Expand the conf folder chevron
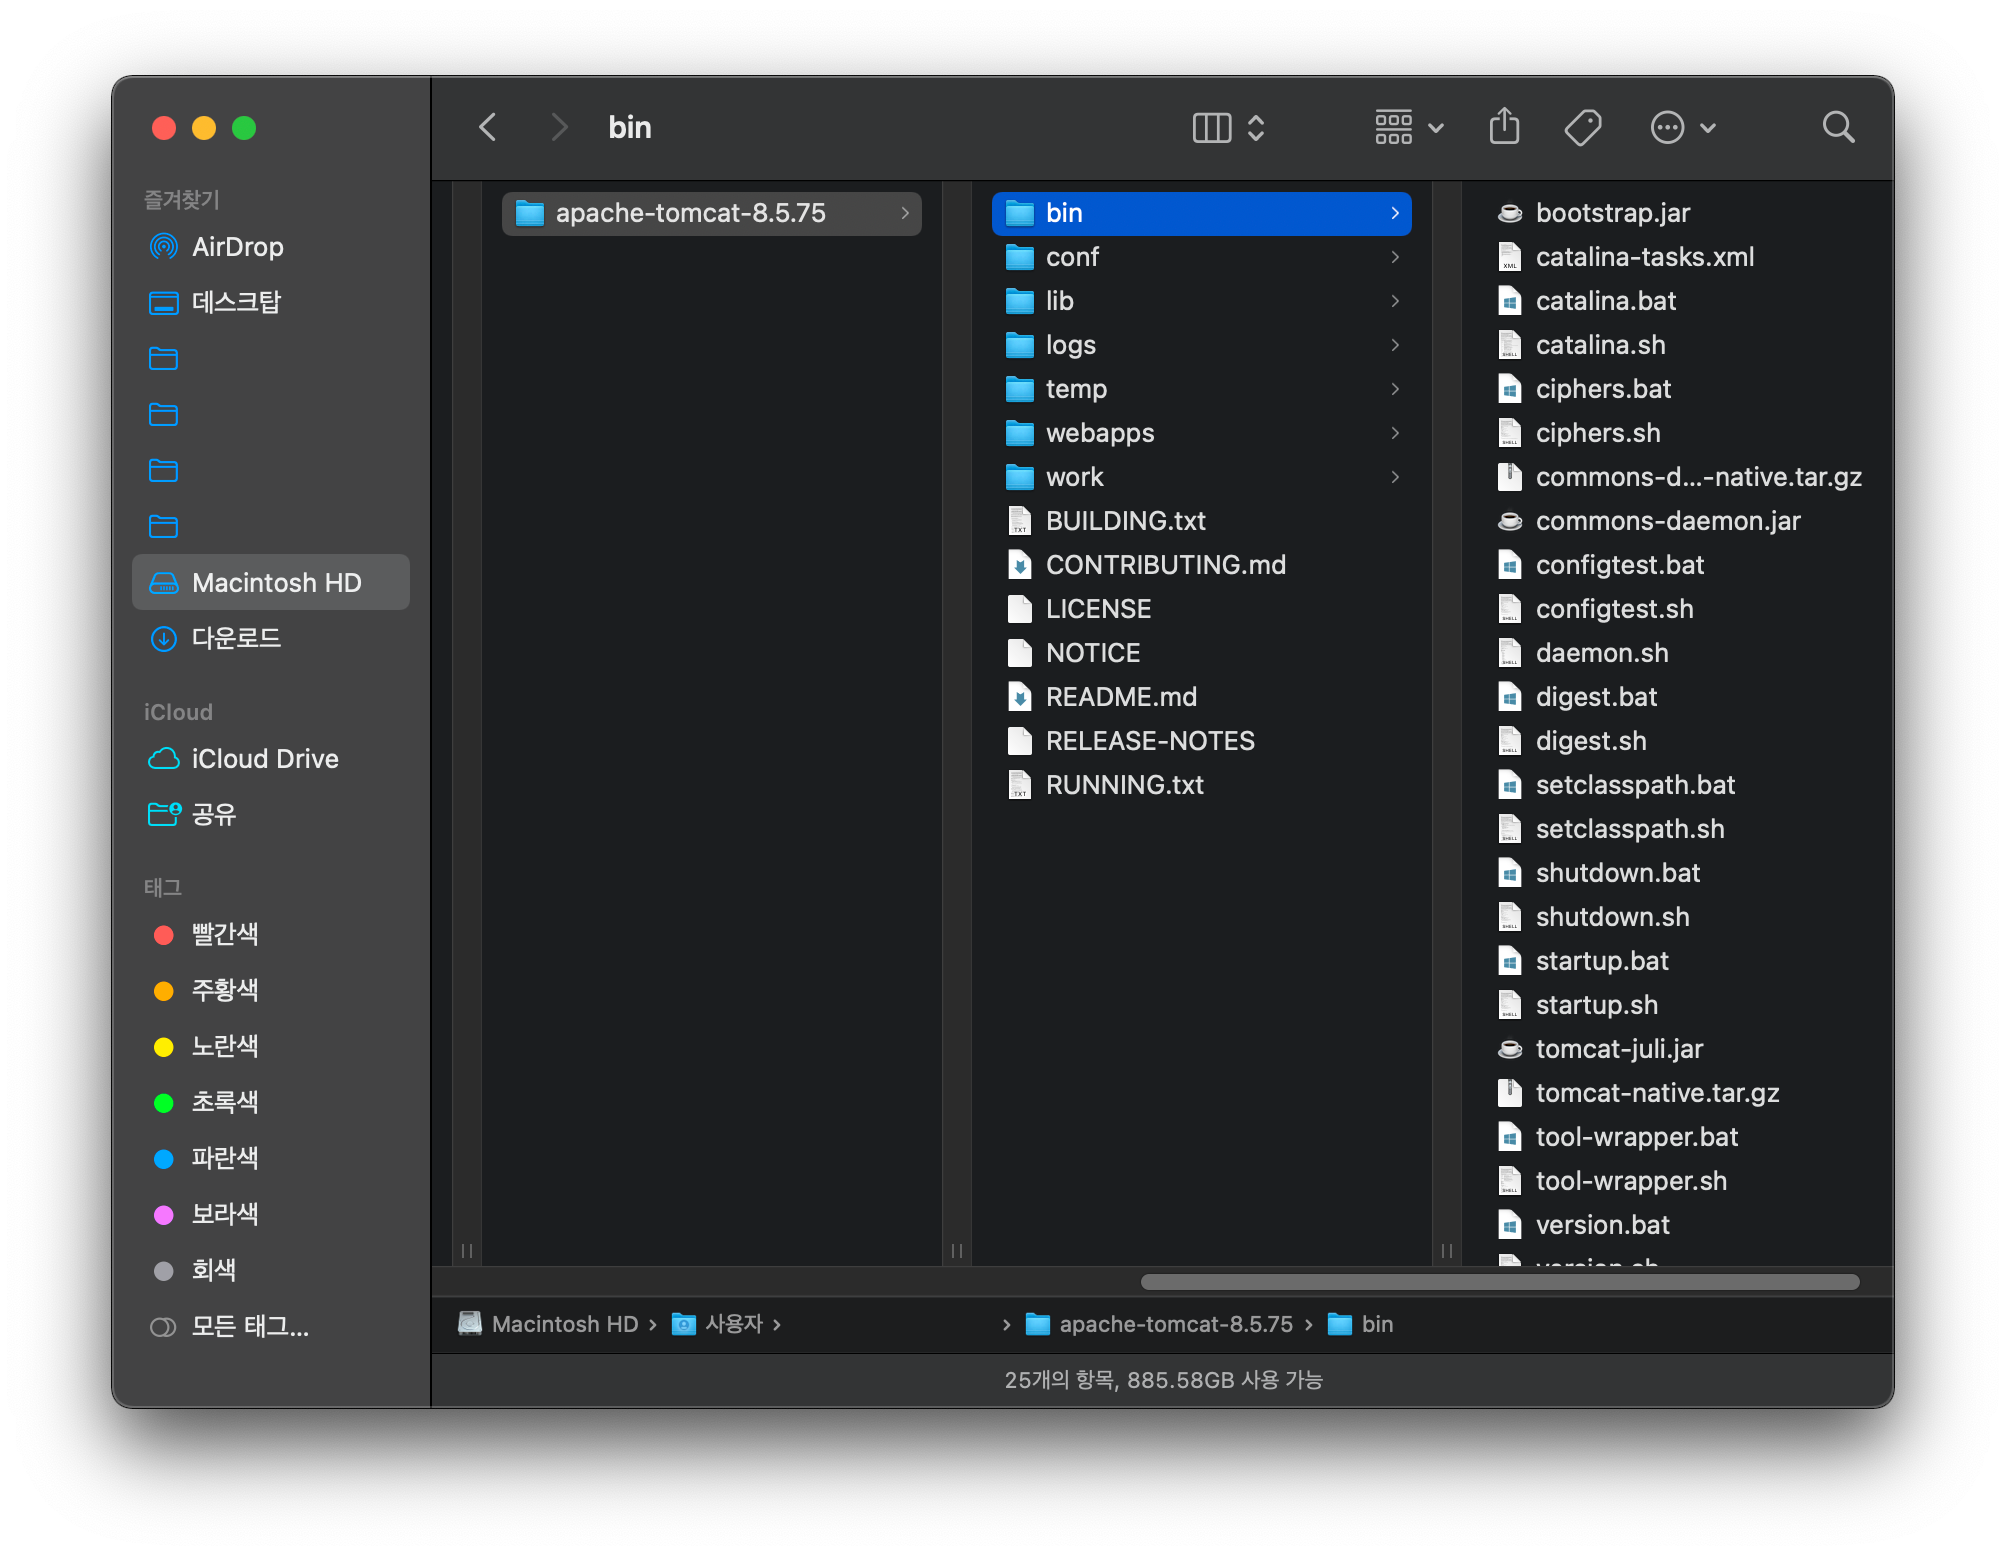The height and width of the screenshot is (1556, 2006). pos(1395,257)
